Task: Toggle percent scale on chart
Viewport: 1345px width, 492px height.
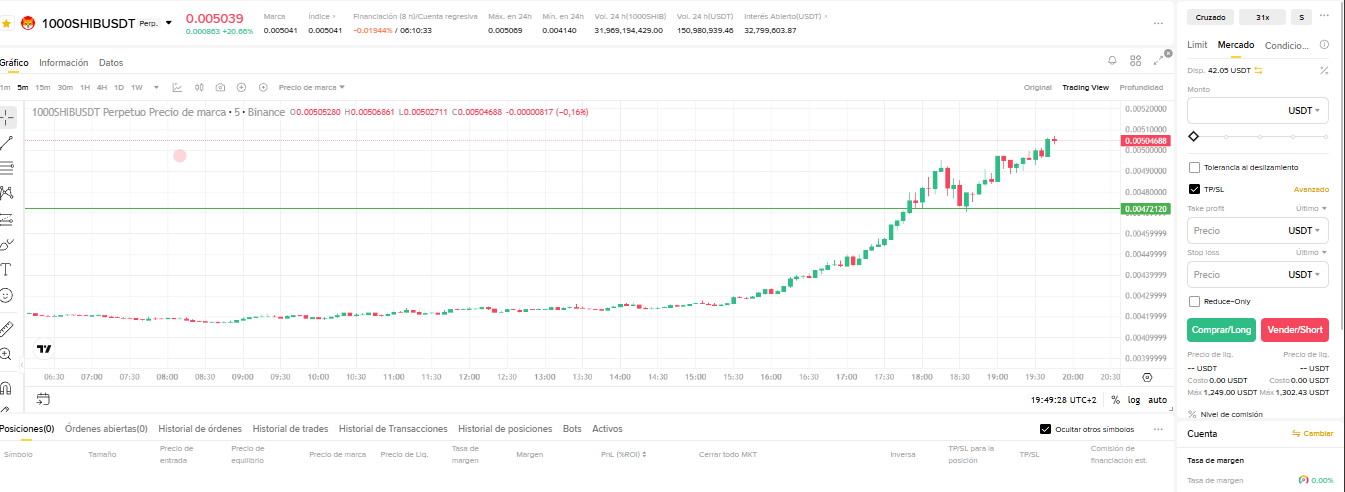Action: click(x=1115, y=399)
